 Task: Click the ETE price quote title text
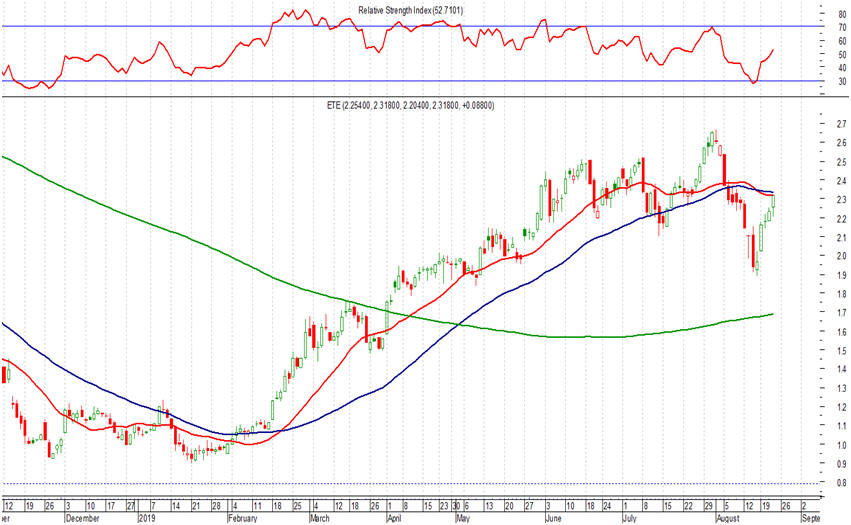410,106
